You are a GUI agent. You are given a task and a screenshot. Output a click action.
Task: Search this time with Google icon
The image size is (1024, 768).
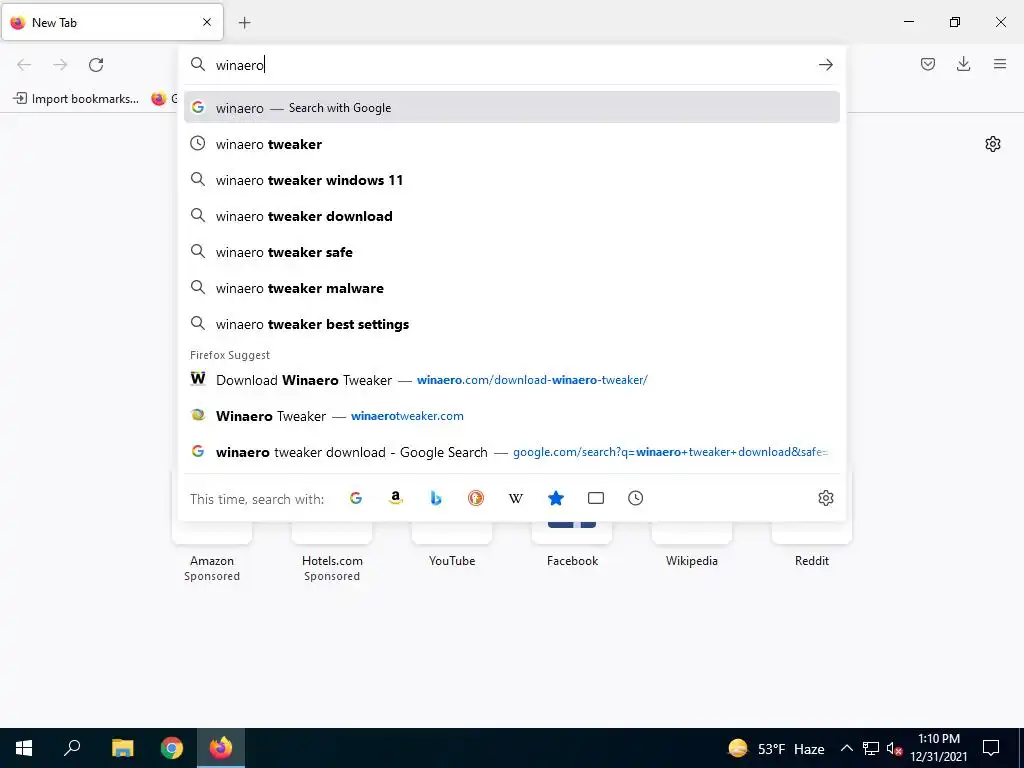coord(356,498)
